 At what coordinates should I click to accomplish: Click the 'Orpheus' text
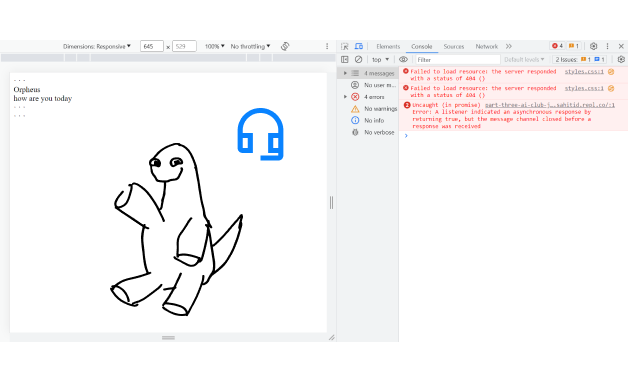(27, 90)
